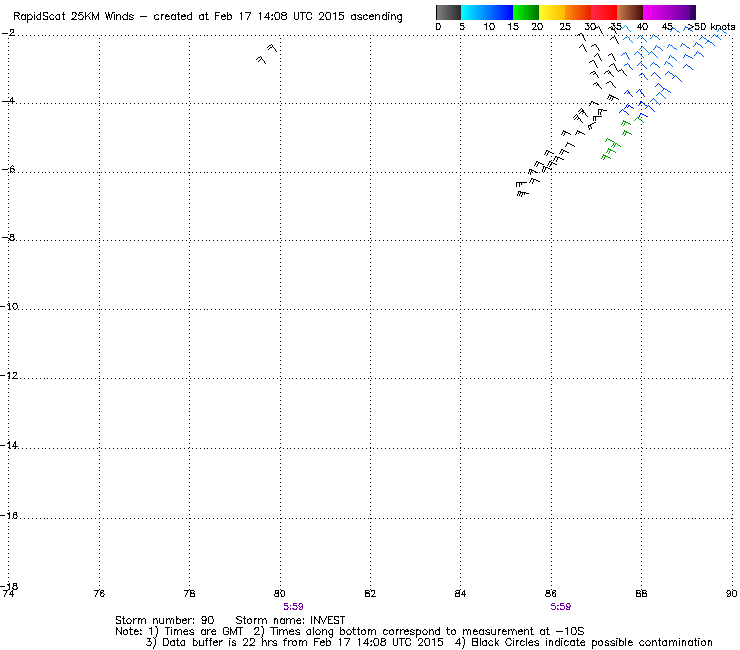
Task: Click the purple 5:59 time under longitude 80
Action: (x=293, y=607)
